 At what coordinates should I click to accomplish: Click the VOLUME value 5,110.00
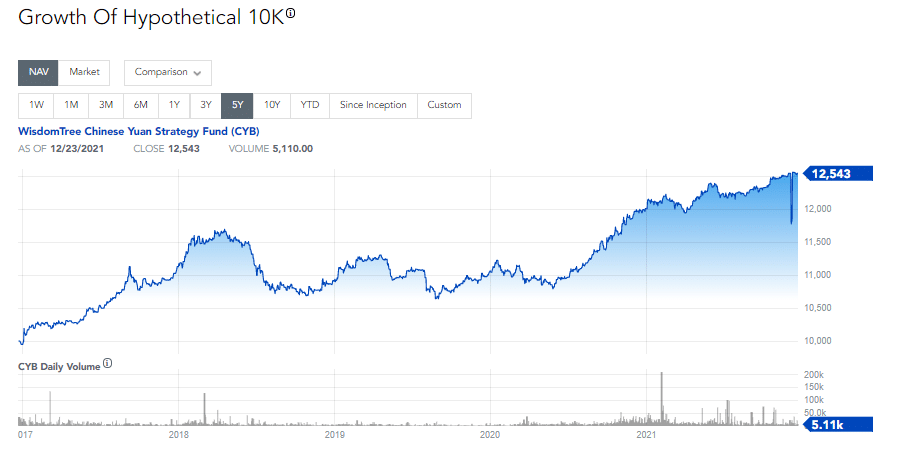pyautogui.click(x=293, y=149)
